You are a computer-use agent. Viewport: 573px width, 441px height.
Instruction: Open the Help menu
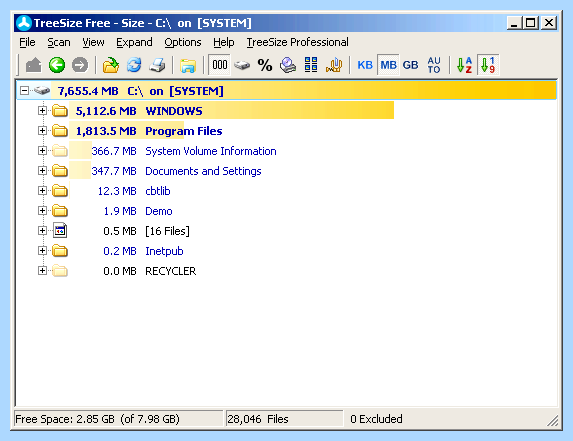224,42
